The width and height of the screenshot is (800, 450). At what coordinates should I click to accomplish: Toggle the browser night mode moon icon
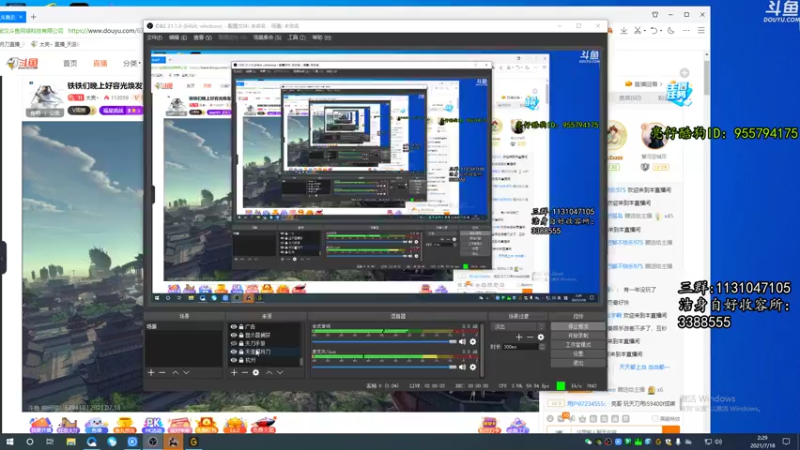pos(671,31)
